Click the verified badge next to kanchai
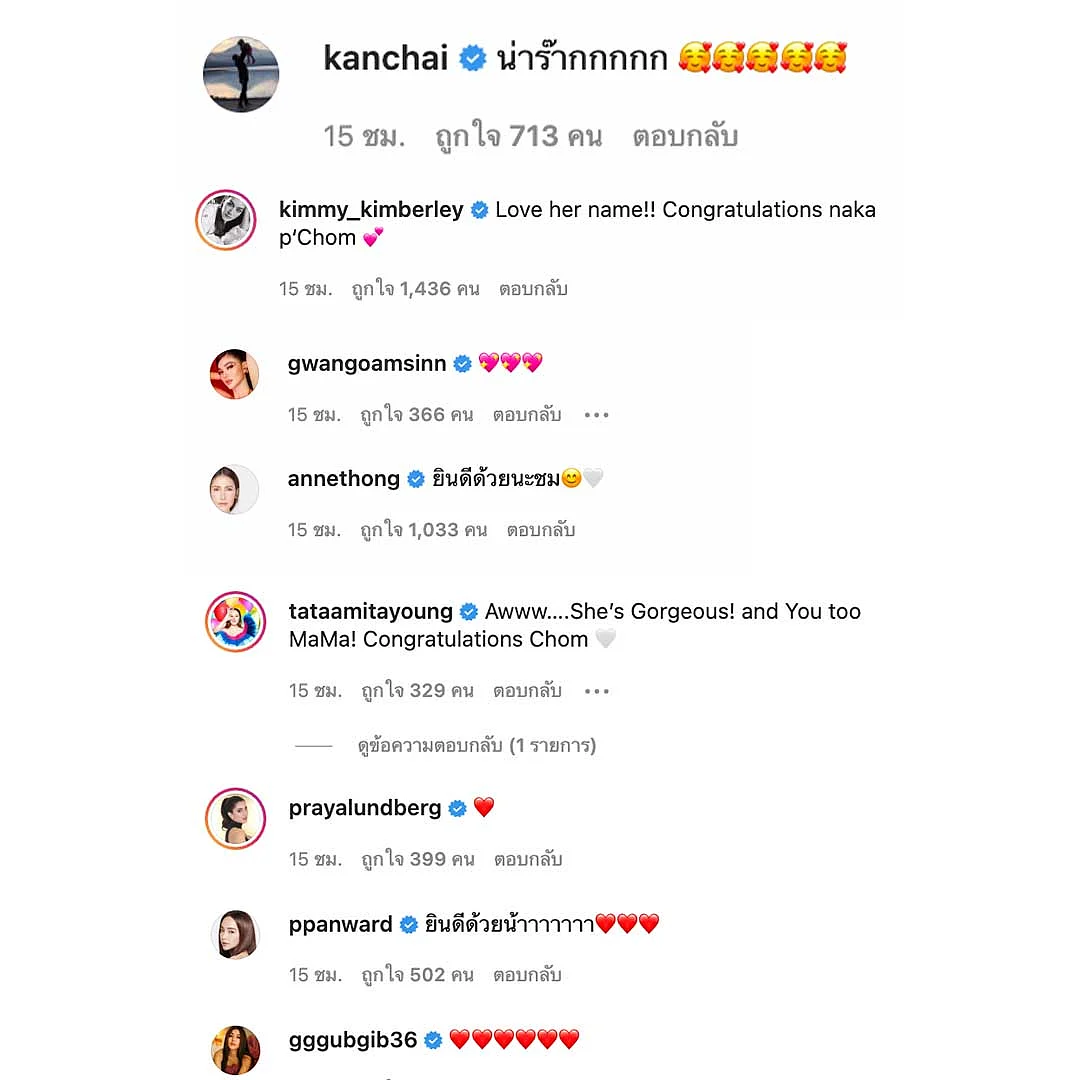 [472, 58]
